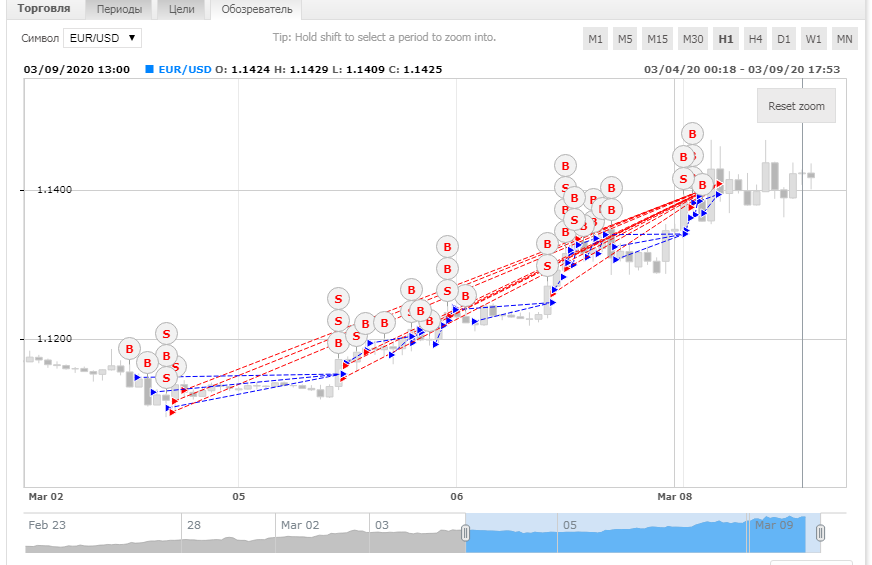Click the topmost B marker on Mar 08
This screenshot has height=565, width=872.
click(692, 134)
